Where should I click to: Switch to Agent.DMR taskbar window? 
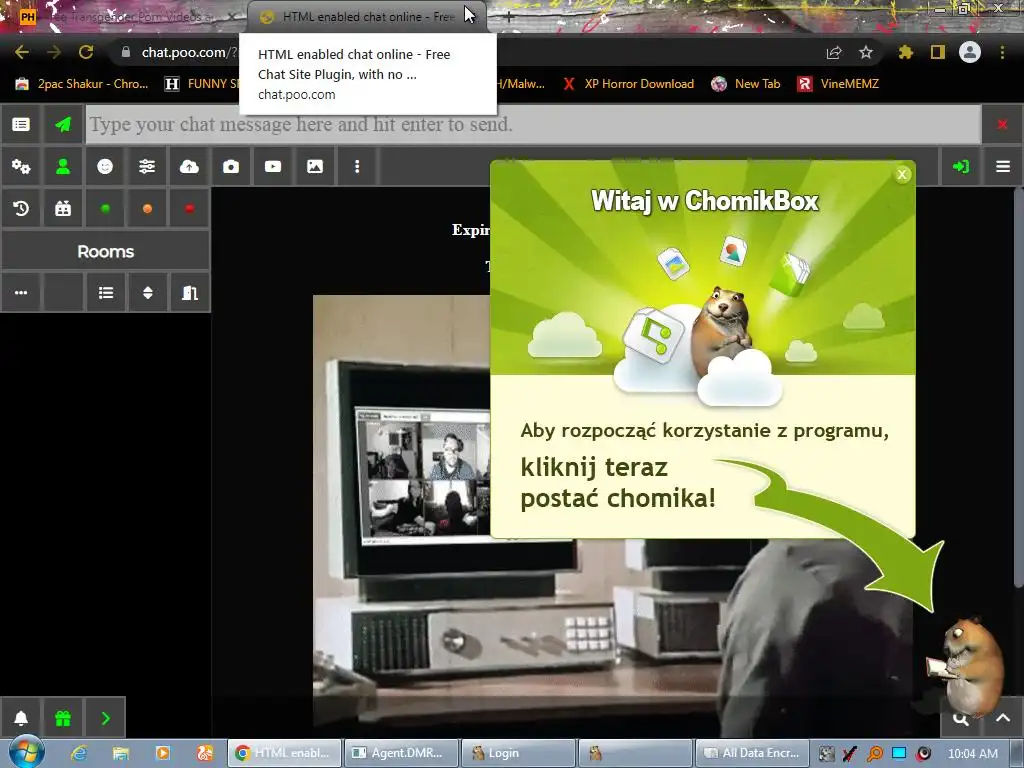click(x=400, y=753)
